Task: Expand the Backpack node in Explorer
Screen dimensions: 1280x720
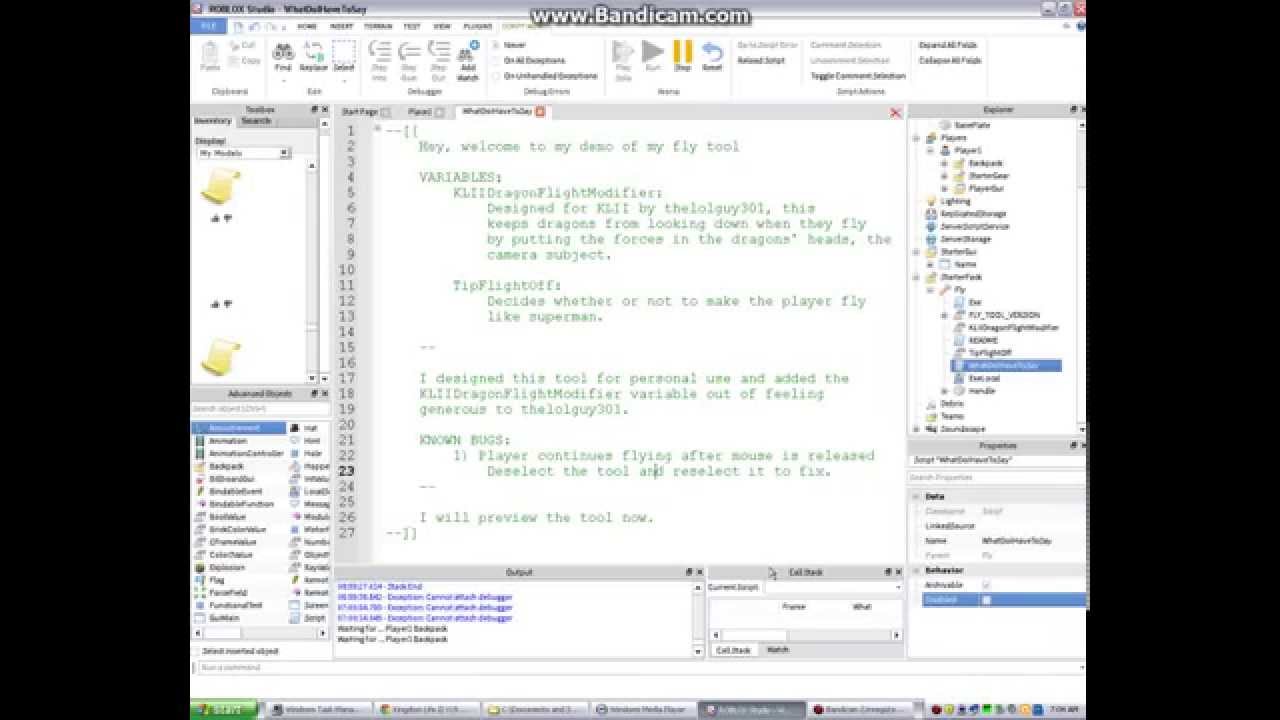Action: 945,163
